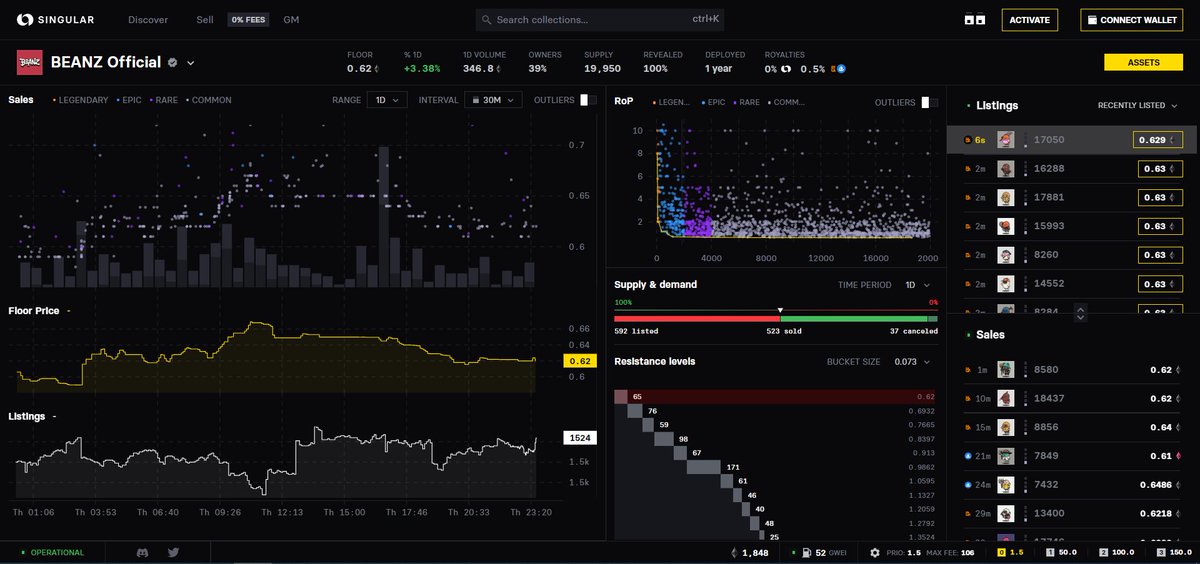The image size is (1200, 564).
Task: Click the 0.63 price button for 16288
Action: coord(1162,169)
